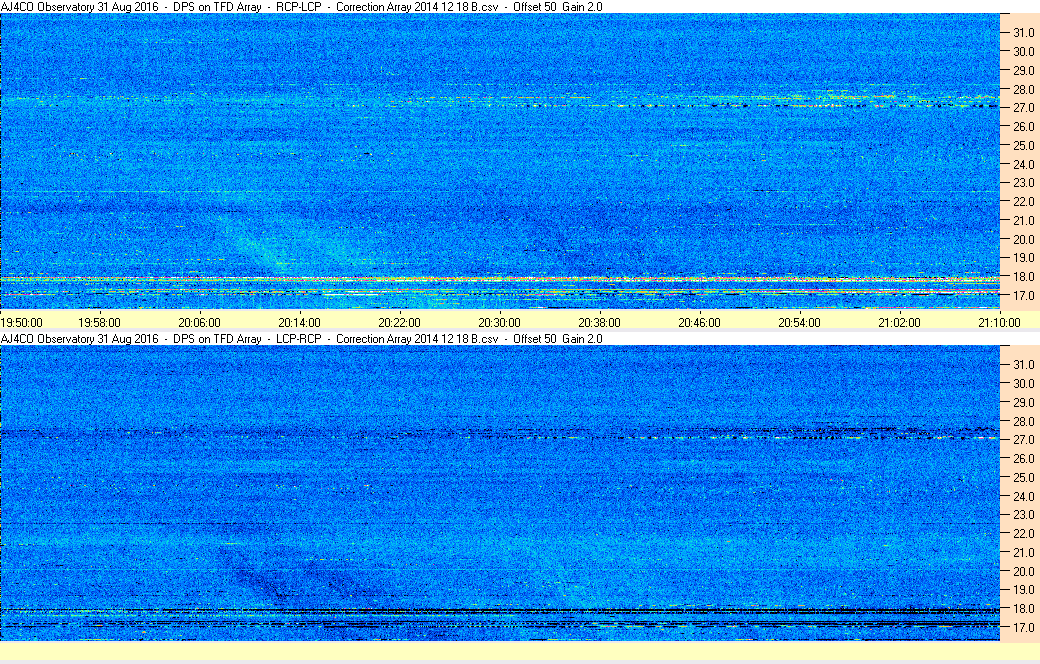Select the 20:46:00 time axis label

click(x=699, y=323)
